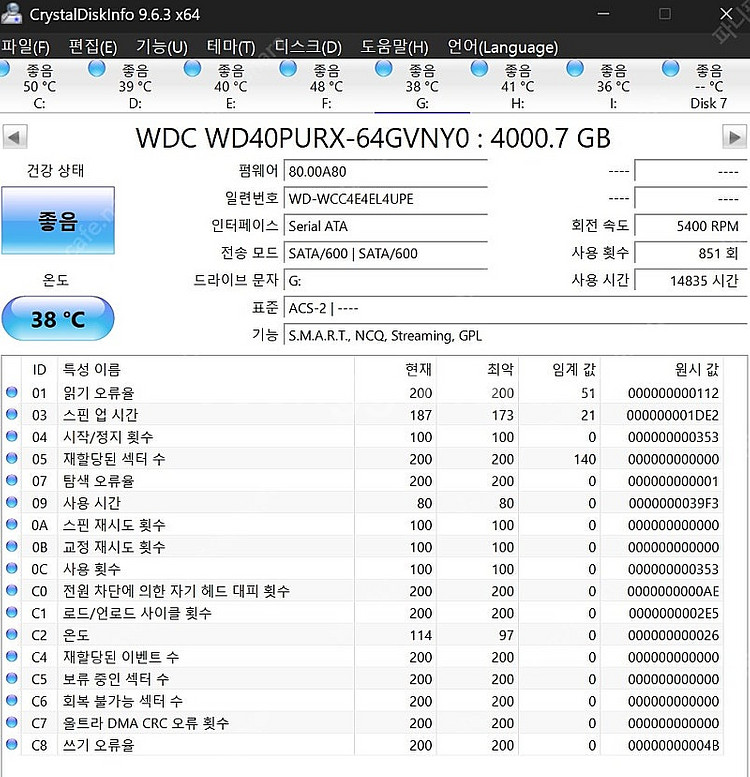This screenshot has height=777, width=750.
Task: Click the 좋음 health status button
Action: click(x=58, y=221)
